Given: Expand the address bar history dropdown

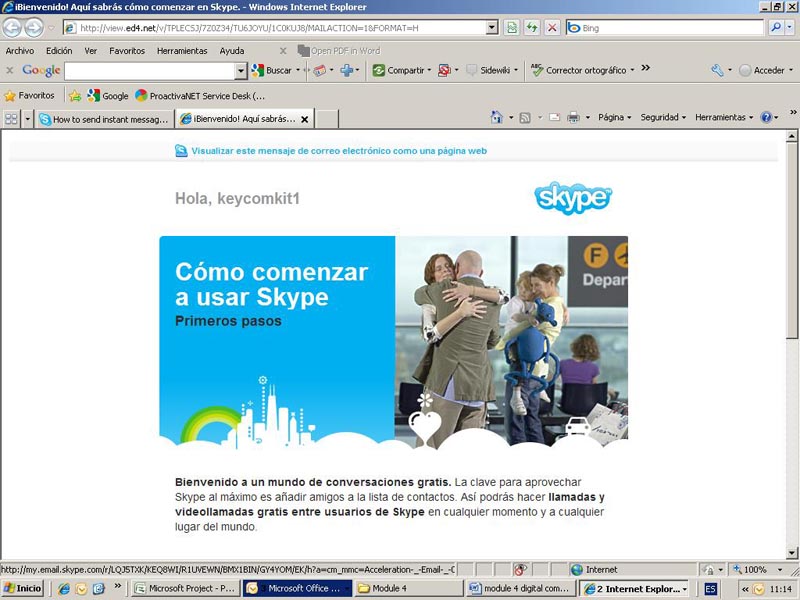Looking at the screenshot, I should point(492,28).
